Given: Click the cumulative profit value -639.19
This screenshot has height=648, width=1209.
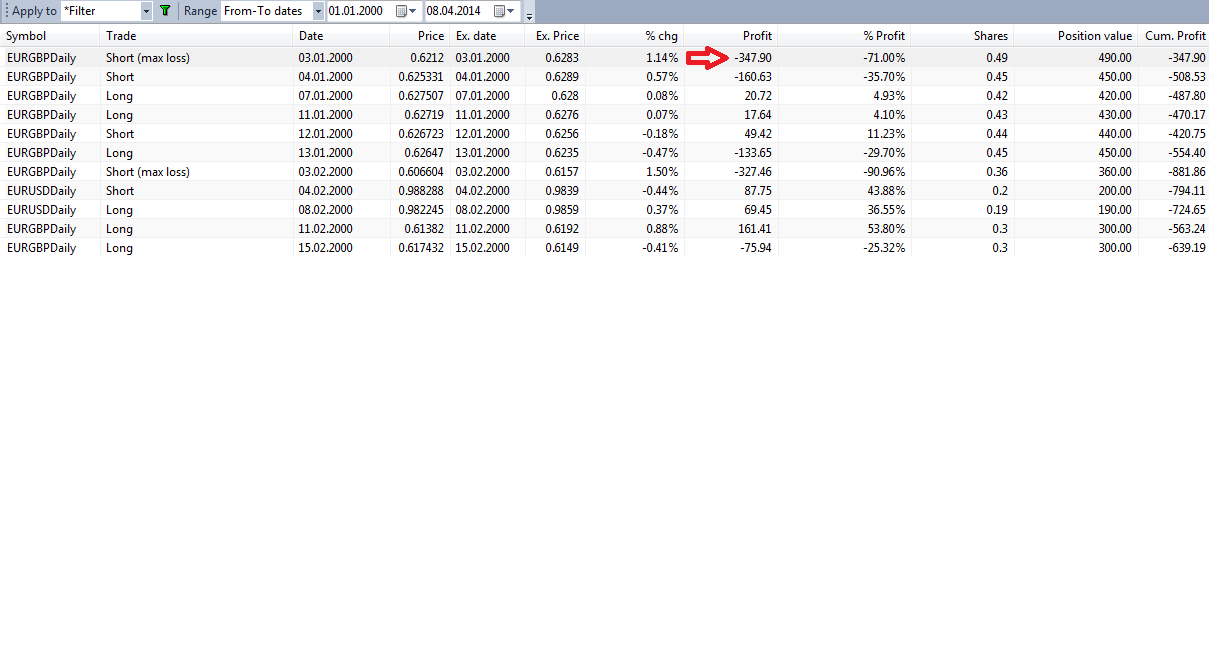Looking at the screenshot, I should pos(1186,248).
